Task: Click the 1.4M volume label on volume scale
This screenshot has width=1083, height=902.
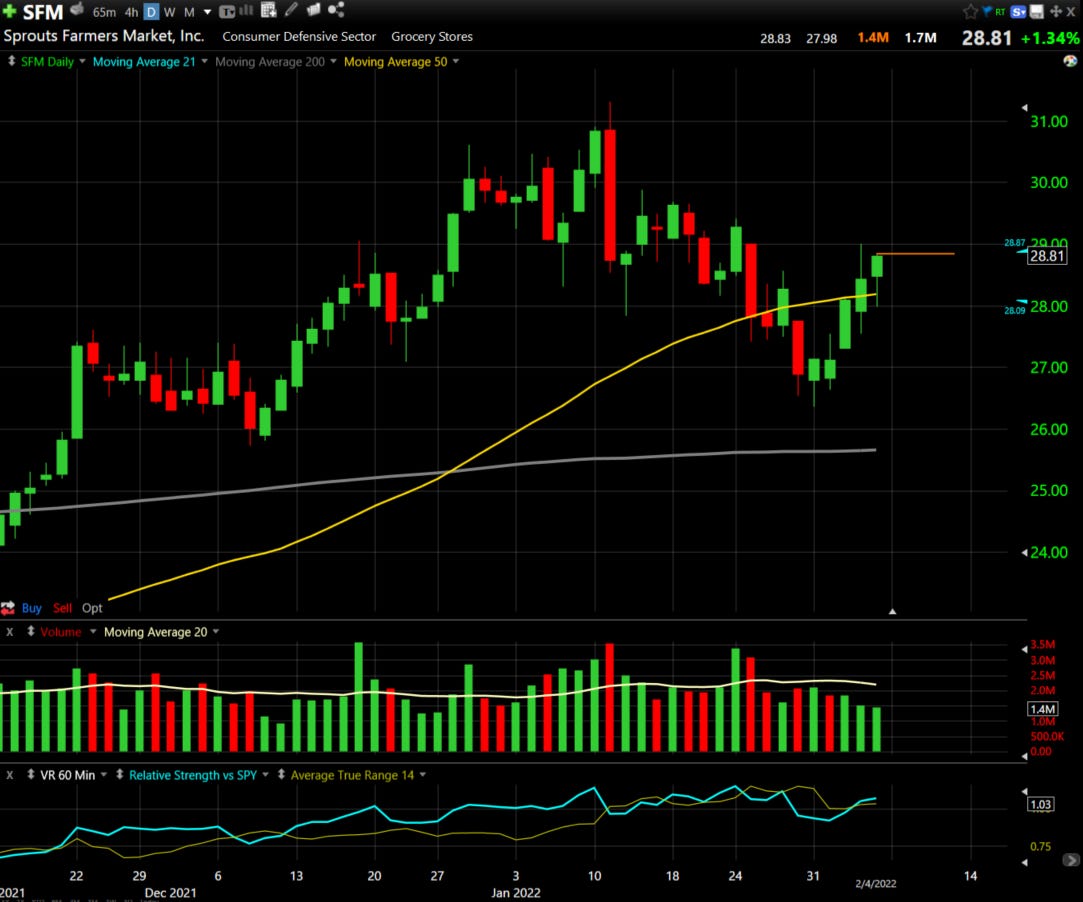Action: click(1042, 709)
